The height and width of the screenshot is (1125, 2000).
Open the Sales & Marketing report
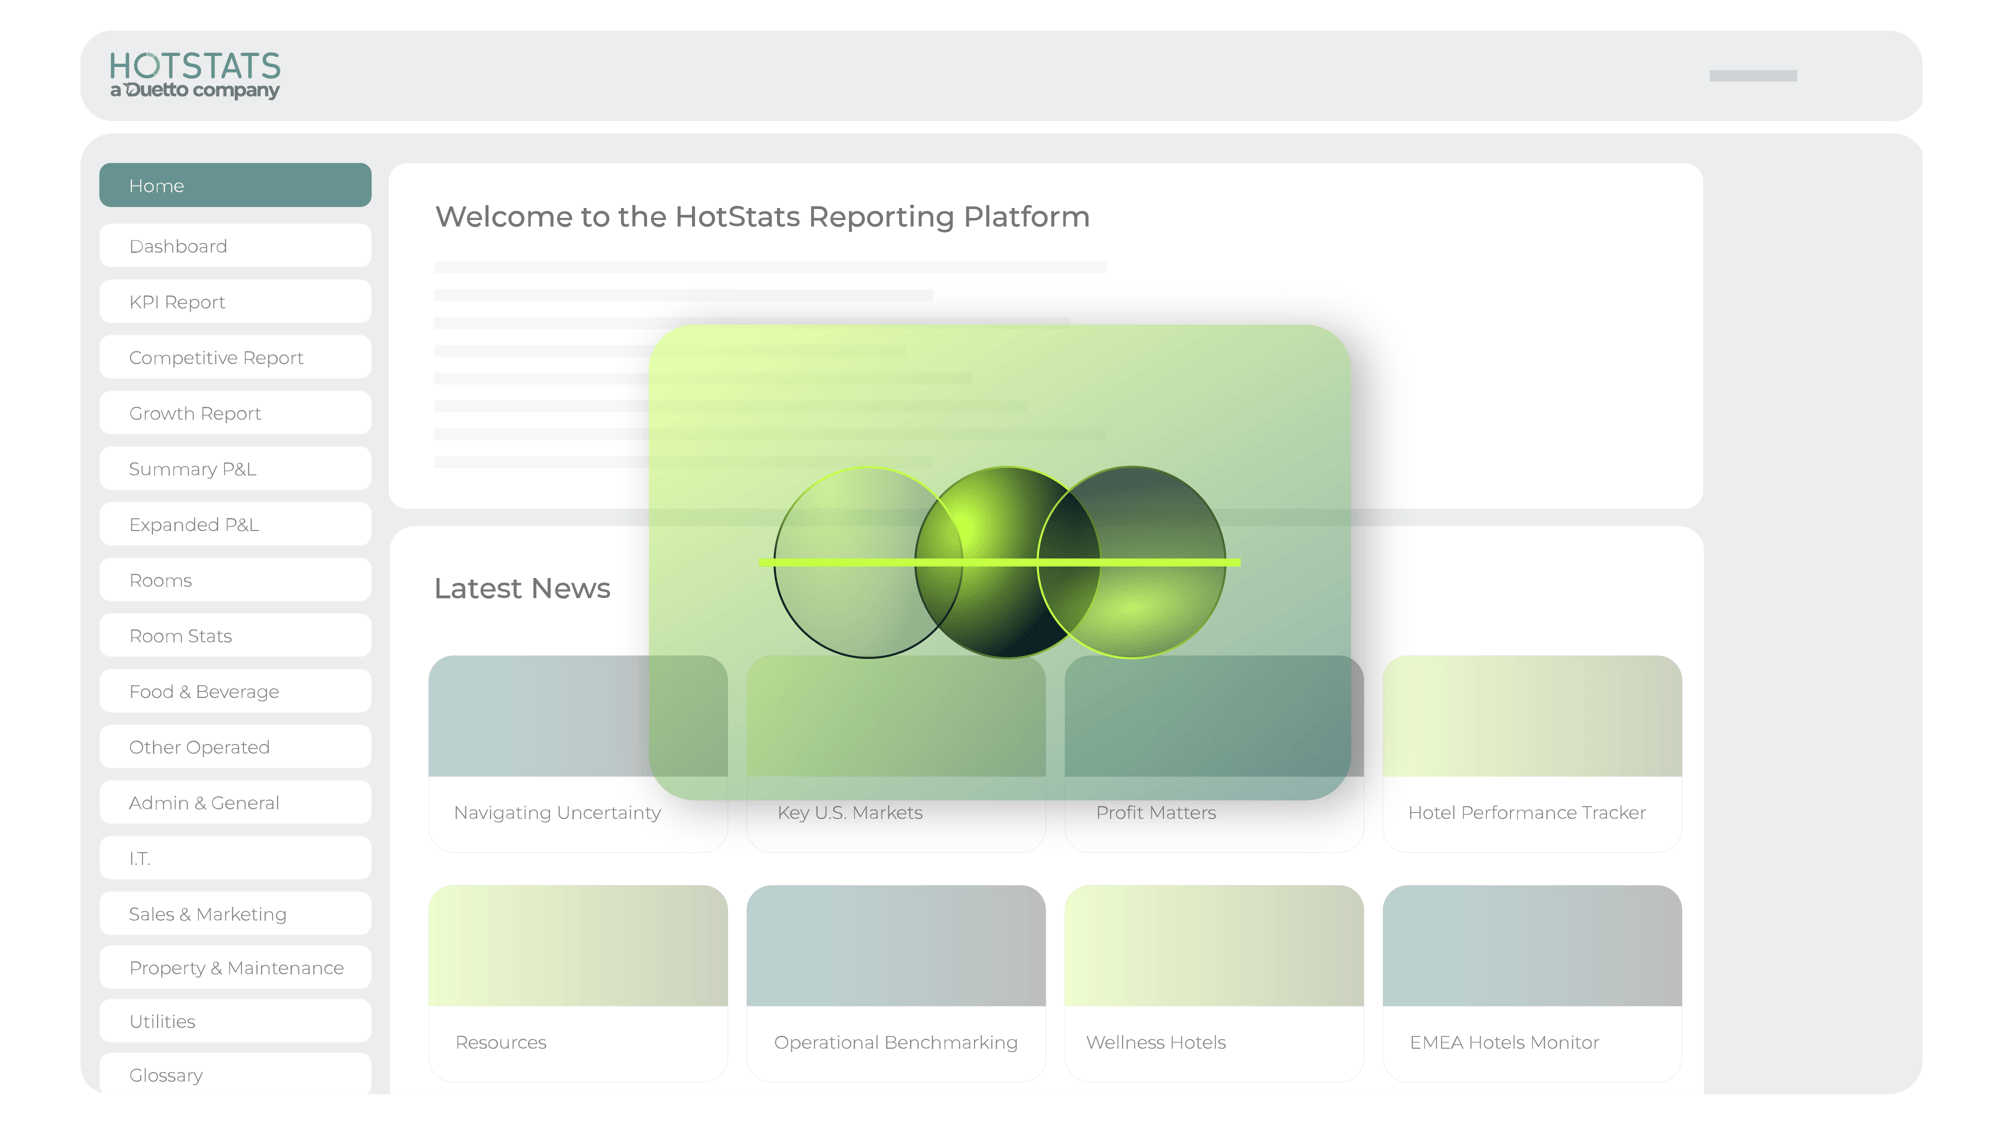coord(234,913)
